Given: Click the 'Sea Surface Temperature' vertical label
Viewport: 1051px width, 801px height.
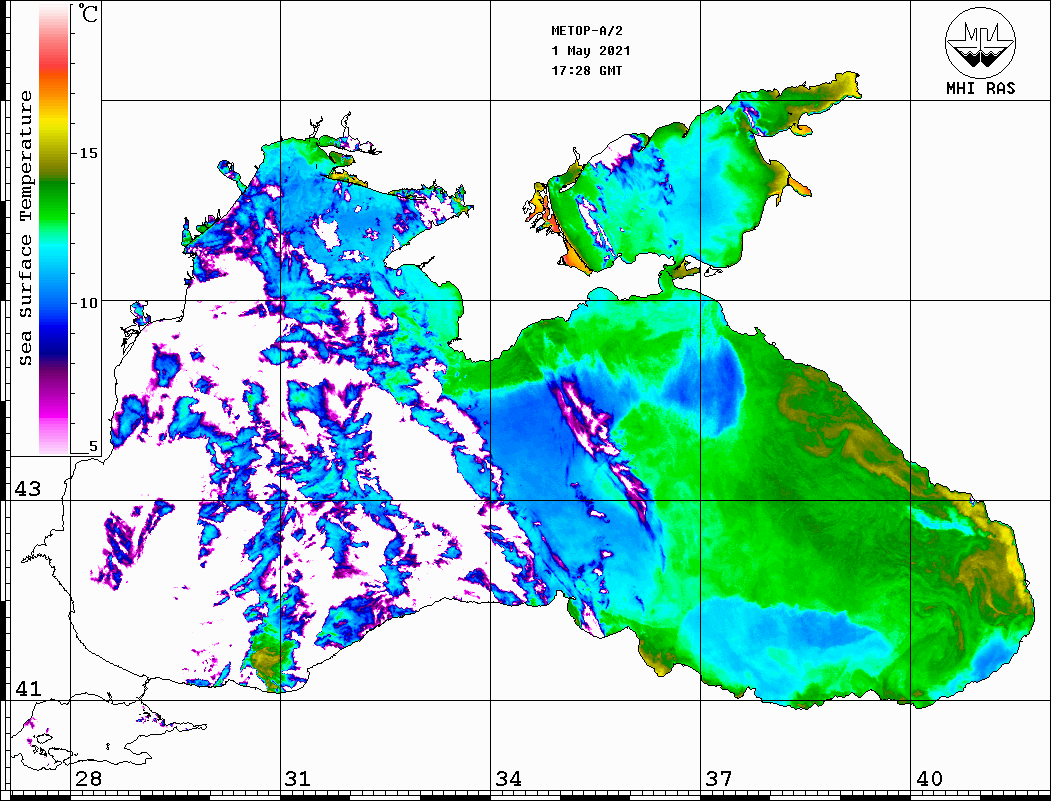Looking at the screenshot, I should point(25,228).
